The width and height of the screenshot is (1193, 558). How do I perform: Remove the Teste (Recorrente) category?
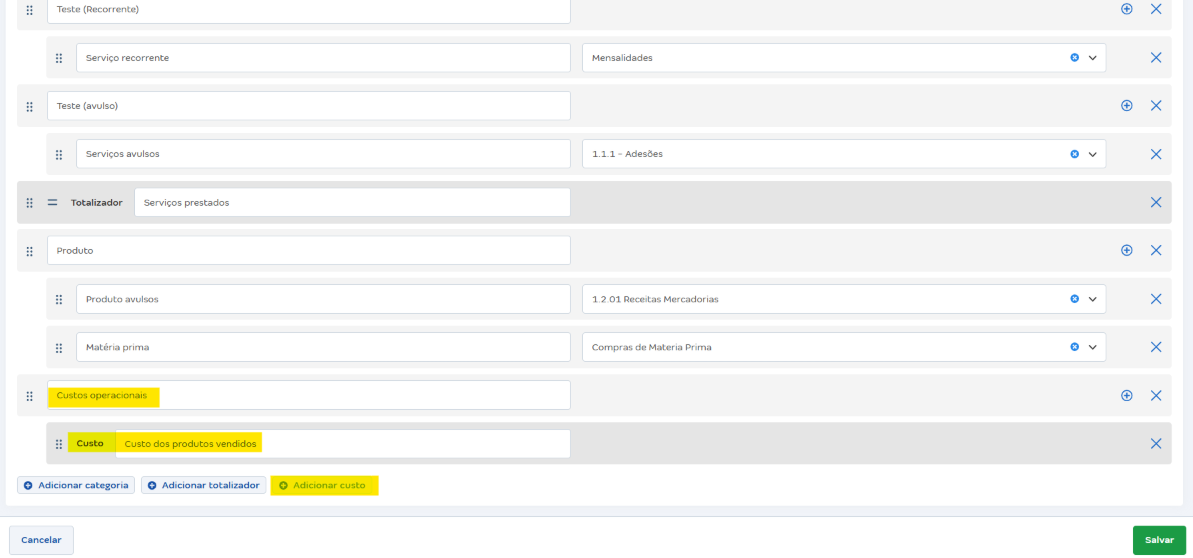tap(1156, 9)
